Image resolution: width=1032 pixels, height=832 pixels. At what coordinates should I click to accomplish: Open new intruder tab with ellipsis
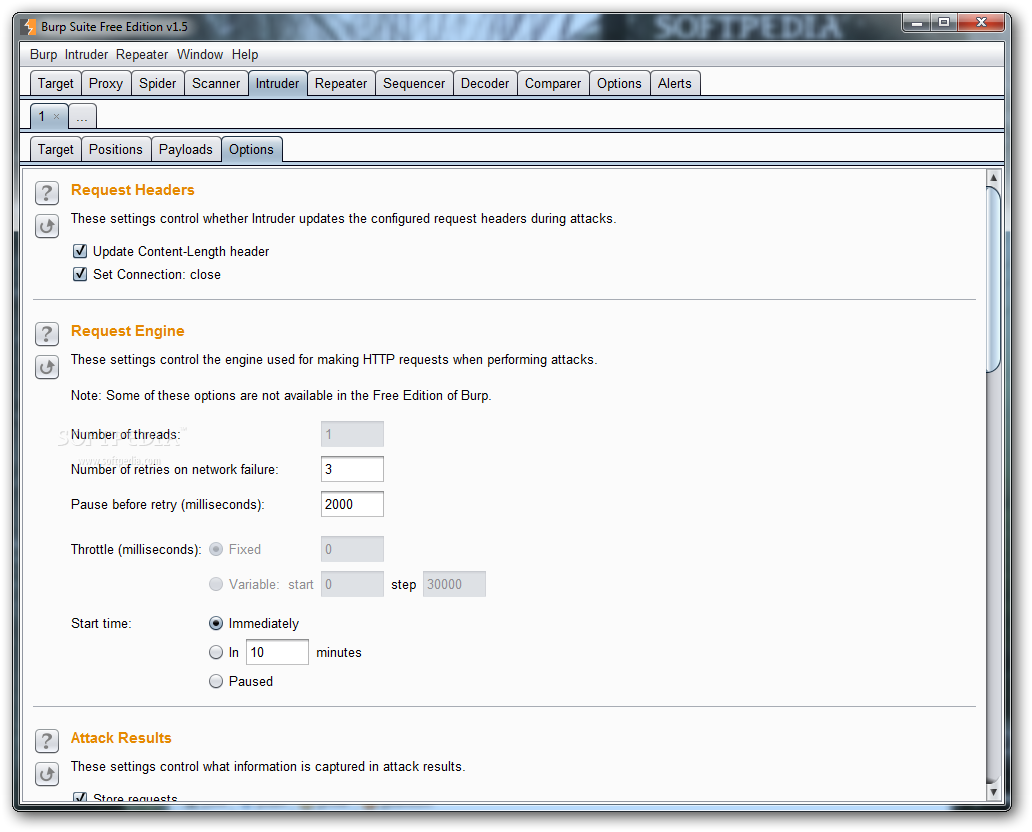pyautogui.click(x=82, y=117)
